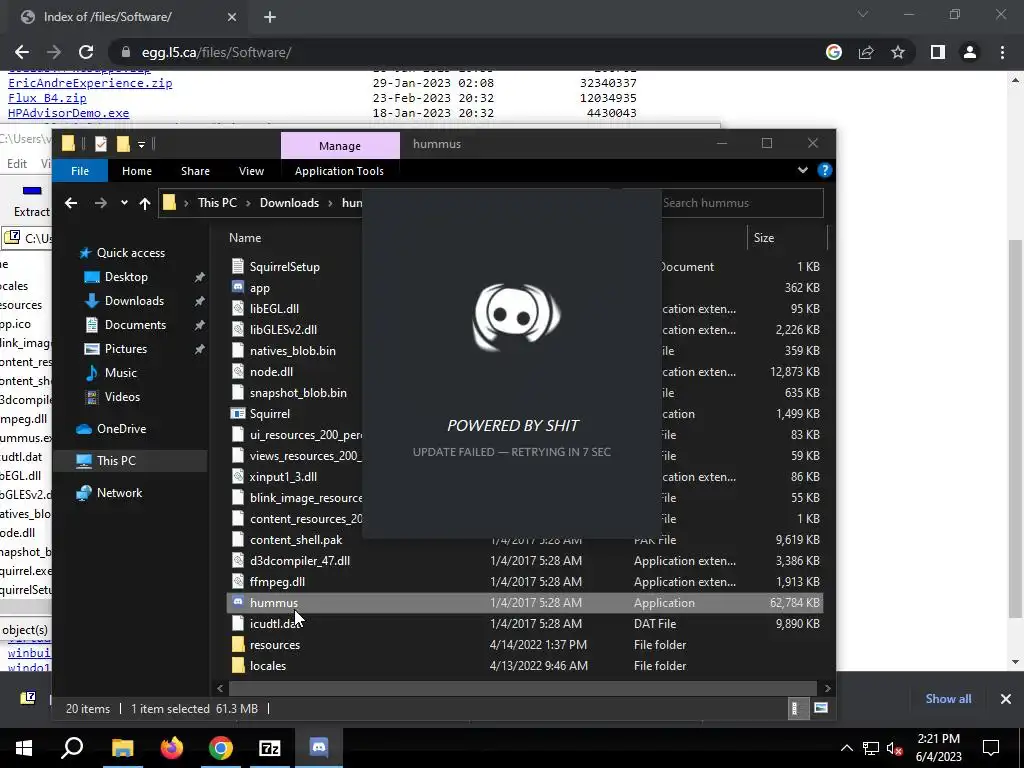Select ffmpeg.dll file
This screenshot has height=768, width=1024.
277,582
